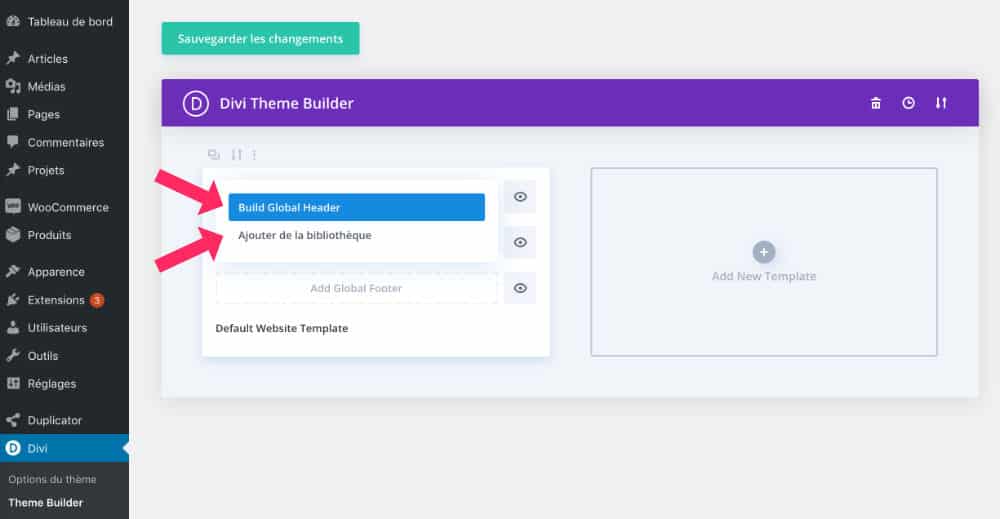Click Default Website Template label

point(281,328)
